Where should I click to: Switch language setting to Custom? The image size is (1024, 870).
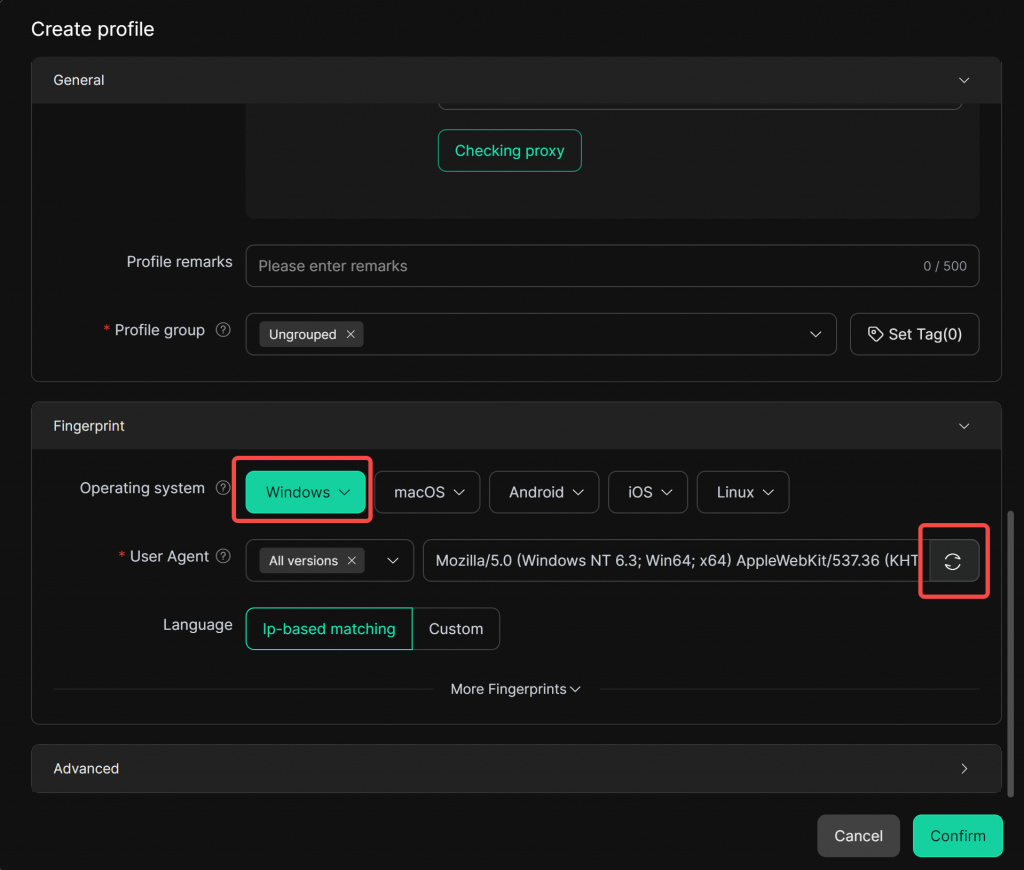coord(456,629)
